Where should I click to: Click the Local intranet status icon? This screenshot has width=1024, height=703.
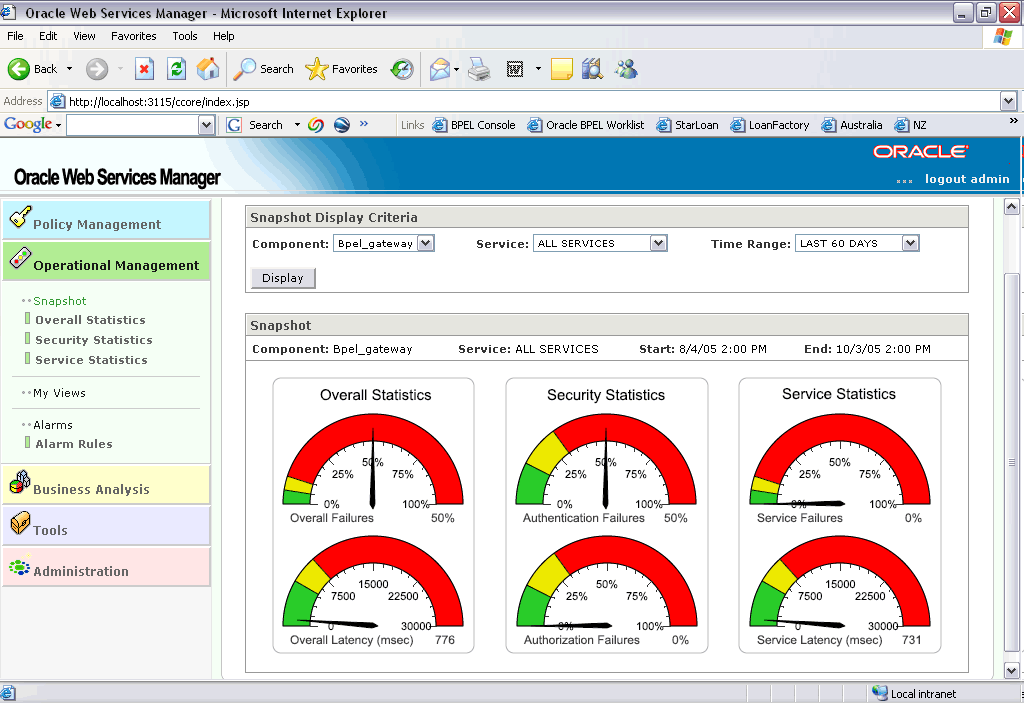tap(880, 693)
